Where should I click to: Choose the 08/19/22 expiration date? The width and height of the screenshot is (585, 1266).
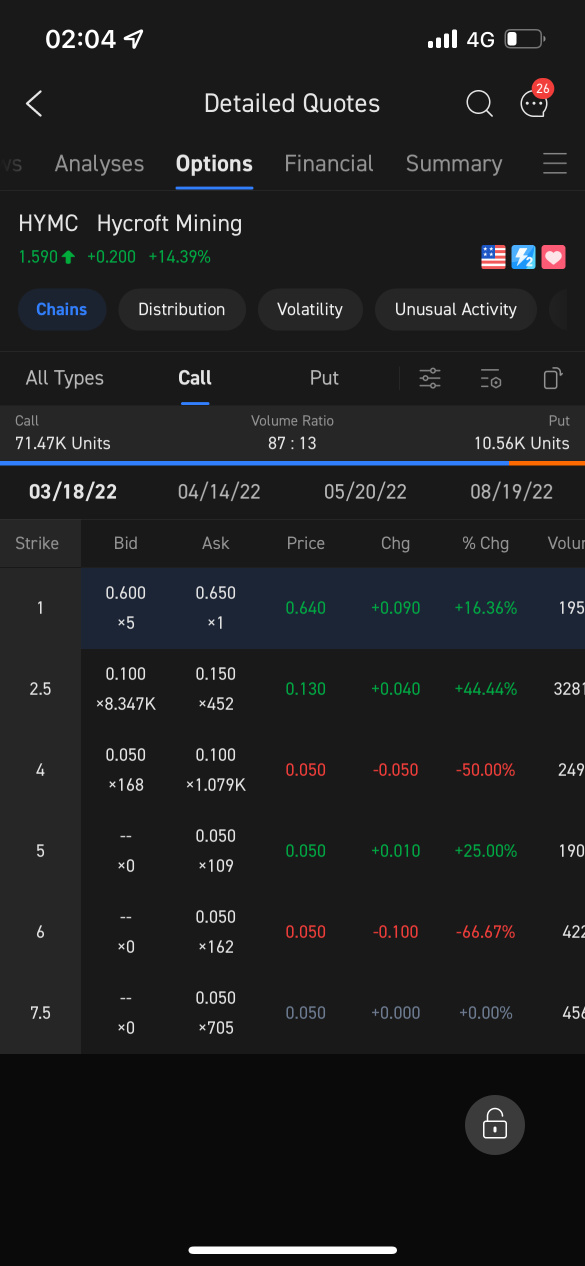pos(511,492)
